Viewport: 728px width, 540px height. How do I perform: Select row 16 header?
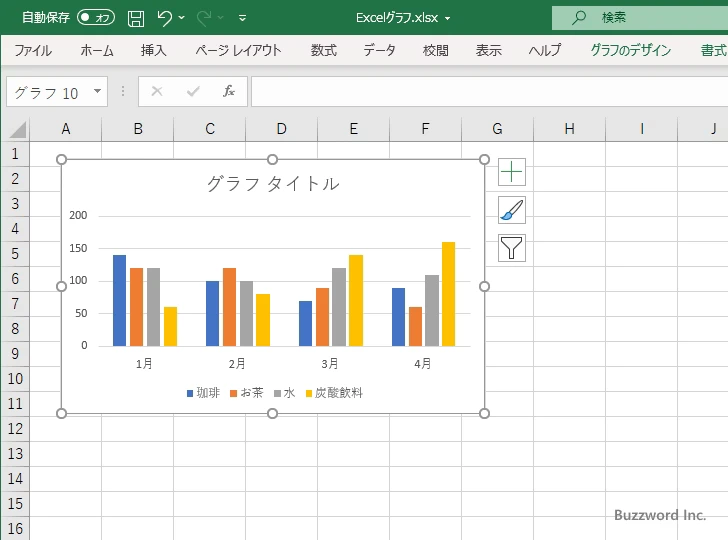(15, 528)
